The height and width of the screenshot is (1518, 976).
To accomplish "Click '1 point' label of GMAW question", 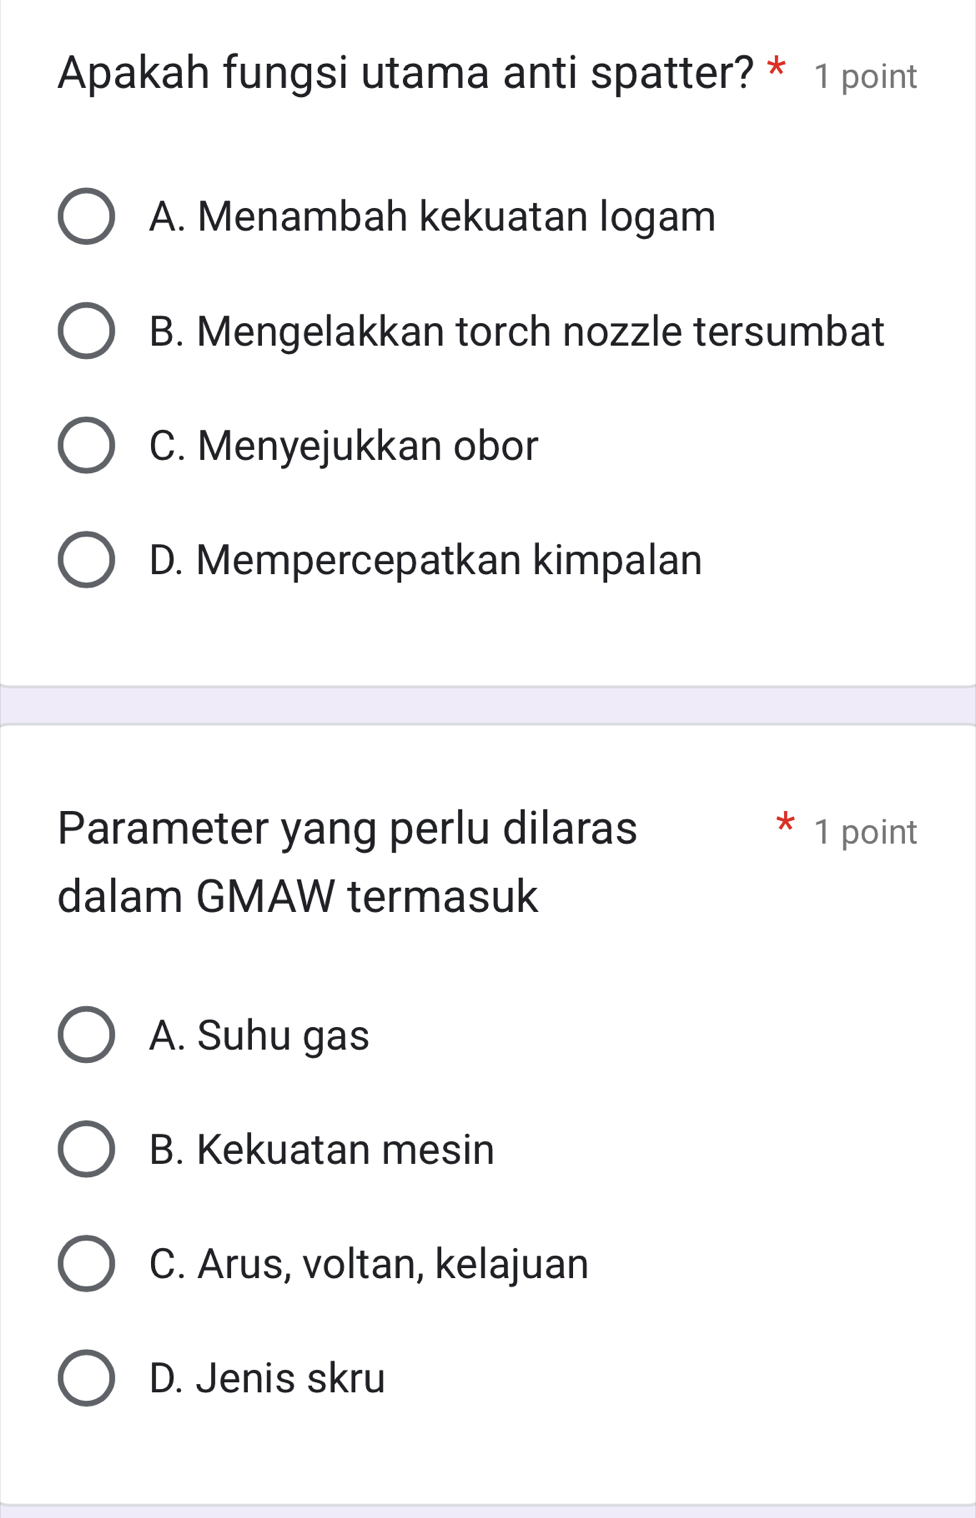I will [x=865, y=832].
